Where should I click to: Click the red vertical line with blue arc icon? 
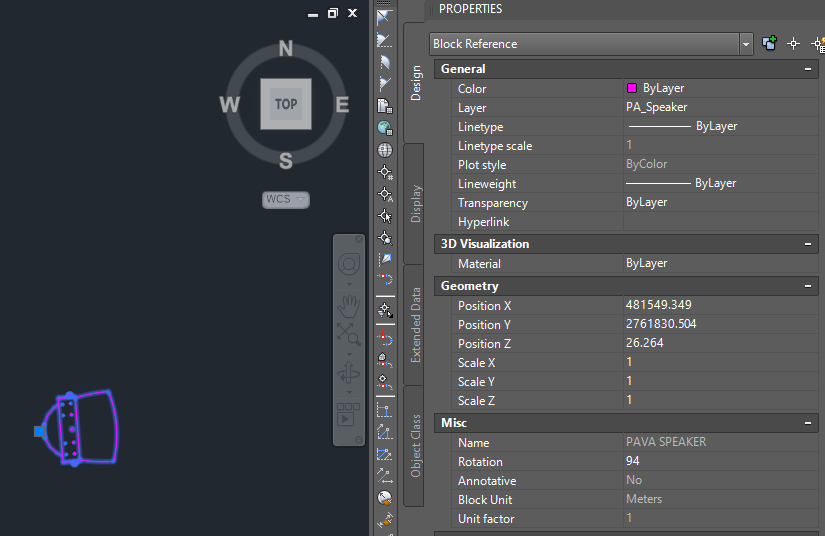point(385,281)
